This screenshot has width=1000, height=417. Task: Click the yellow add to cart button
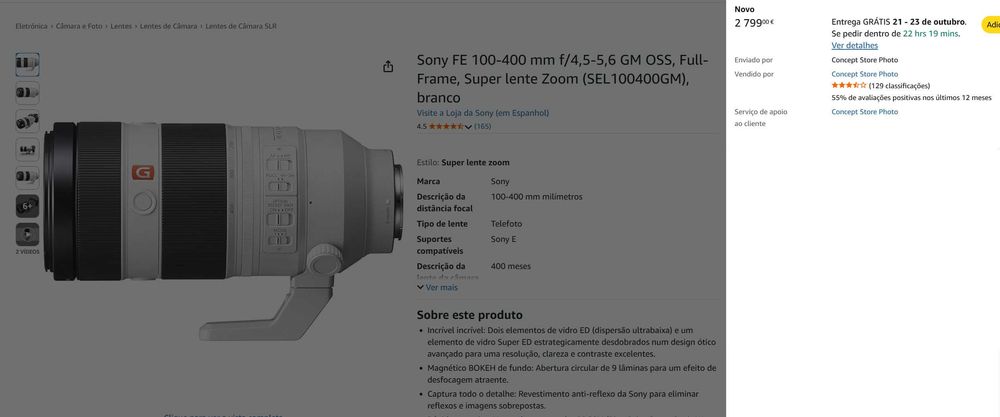pyautogui.click(x=990, y=25)
